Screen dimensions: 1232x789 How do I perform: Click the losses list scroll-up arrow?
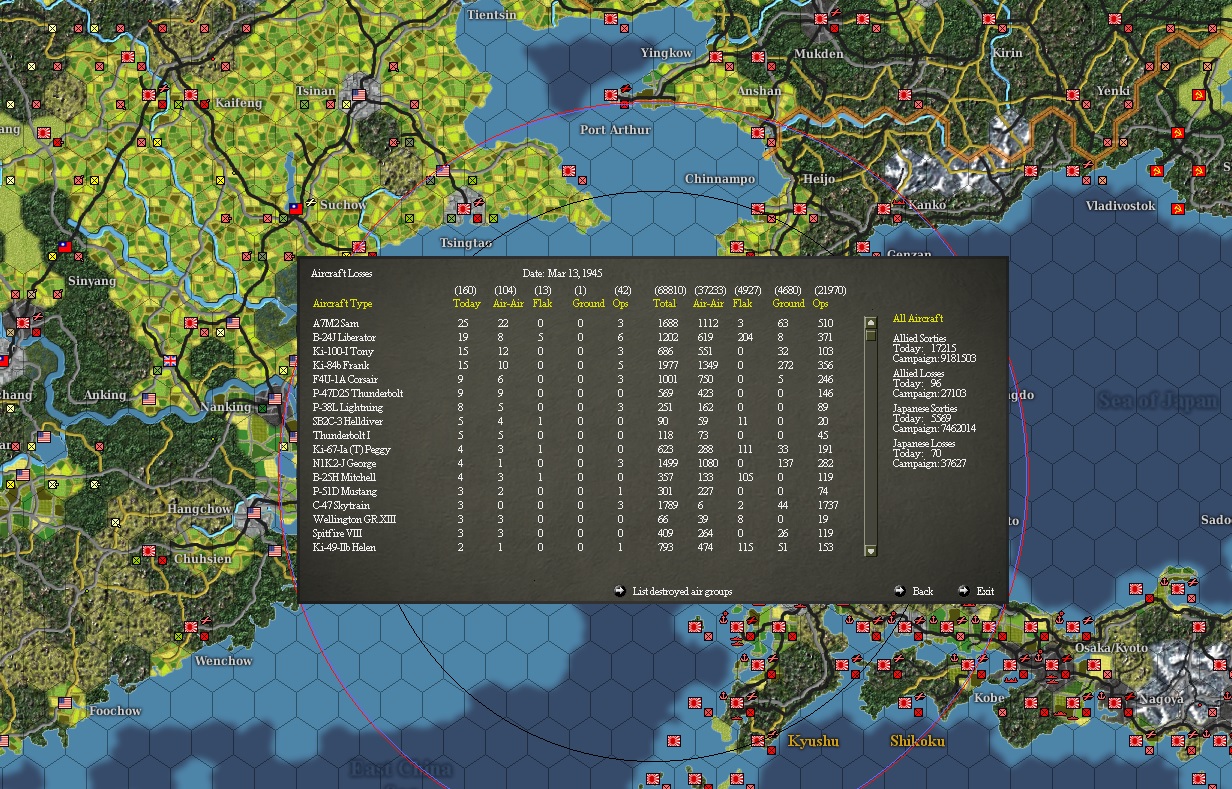click(870, 323)
